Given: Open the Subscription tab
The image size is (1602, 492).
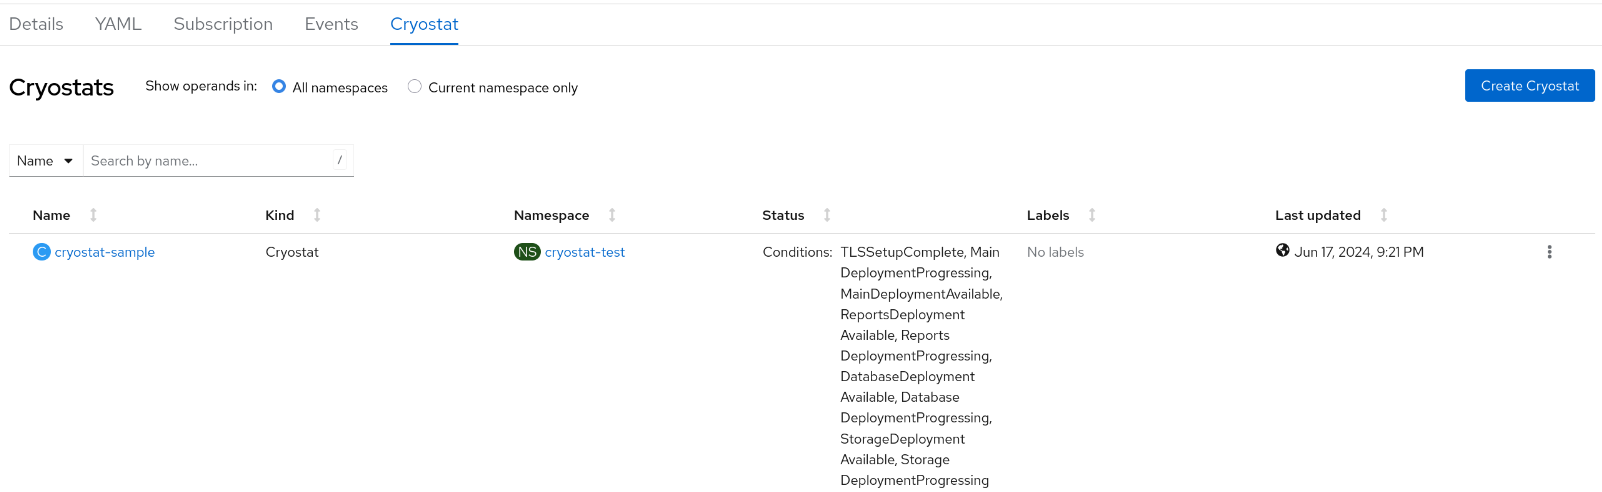Looking at the screenshot, I should (x=223, y=24).
